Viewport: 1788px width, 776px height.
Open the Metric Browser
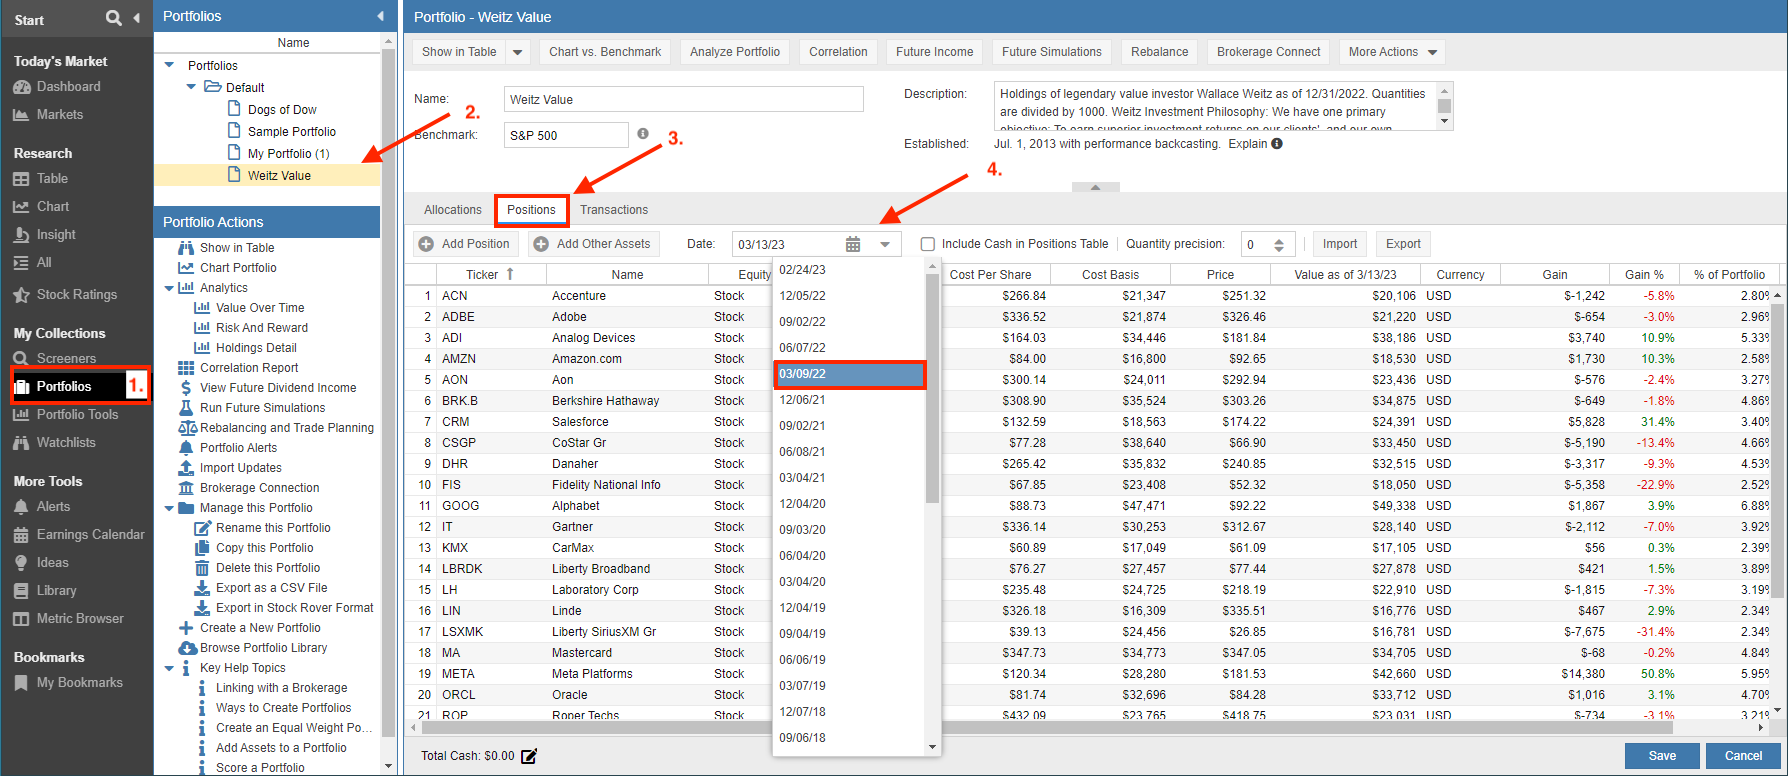(80, 619)
